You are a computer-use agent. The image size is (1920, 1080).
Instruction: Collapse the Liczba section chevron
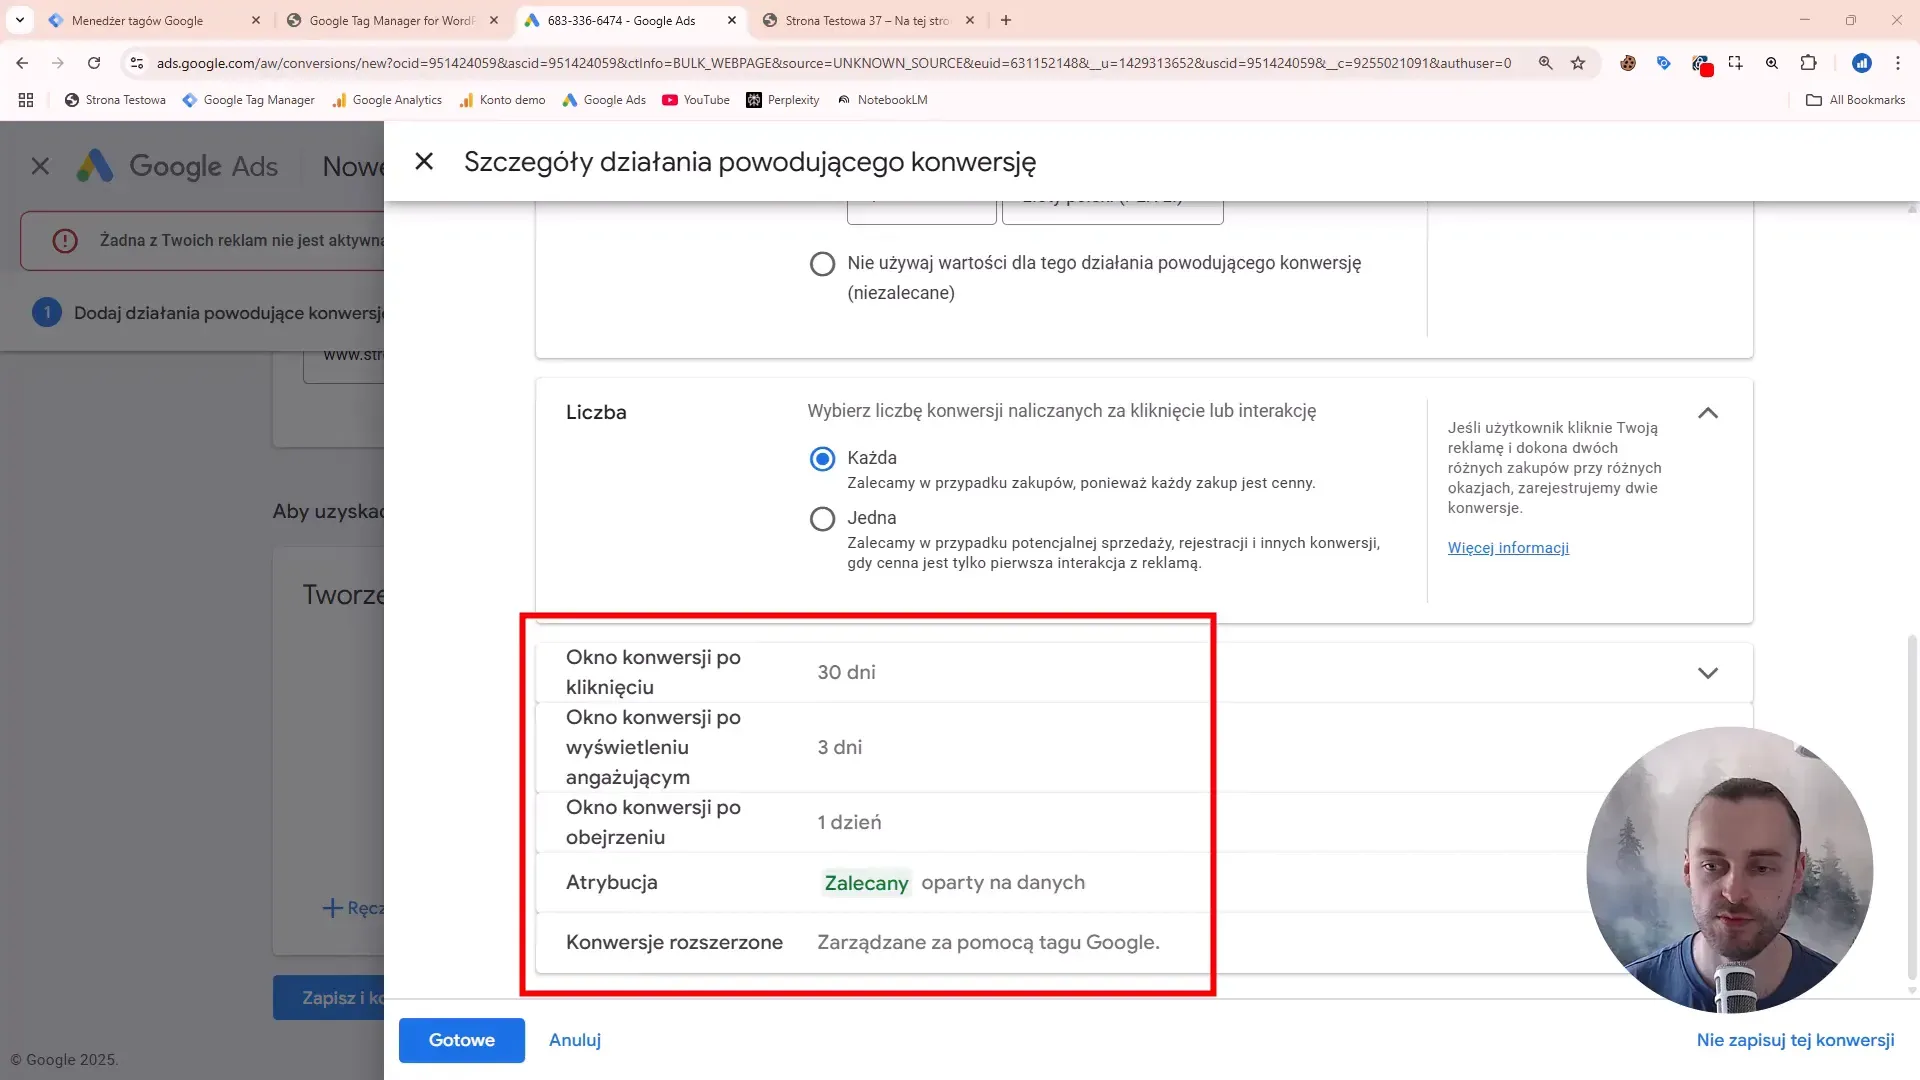click(x=1708, y=413)
